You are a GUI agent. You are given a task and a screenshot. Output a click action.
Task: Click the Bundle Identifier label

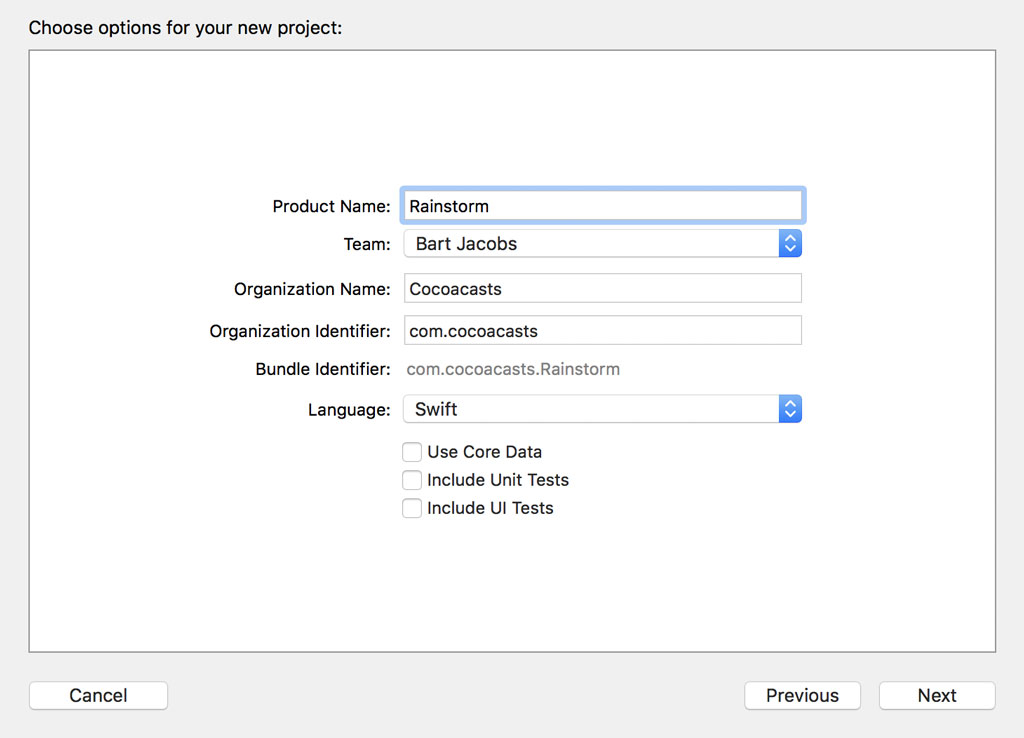pyautogui.click(x=324, y=368)
